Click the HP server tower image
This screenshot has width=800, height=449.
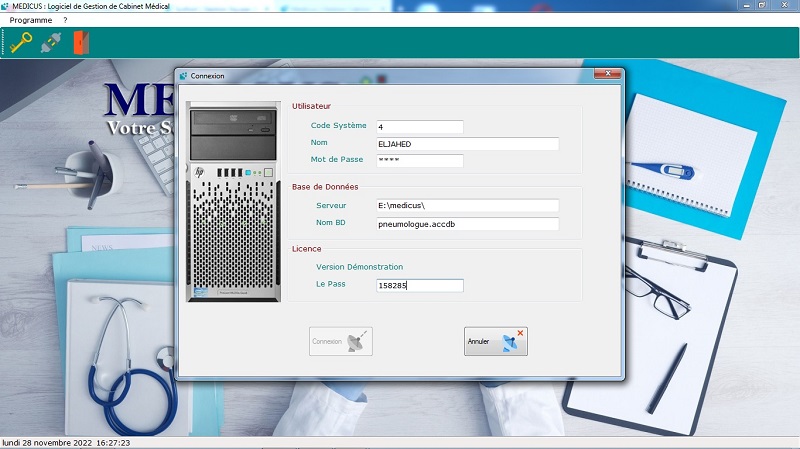[x=234, y=202]
